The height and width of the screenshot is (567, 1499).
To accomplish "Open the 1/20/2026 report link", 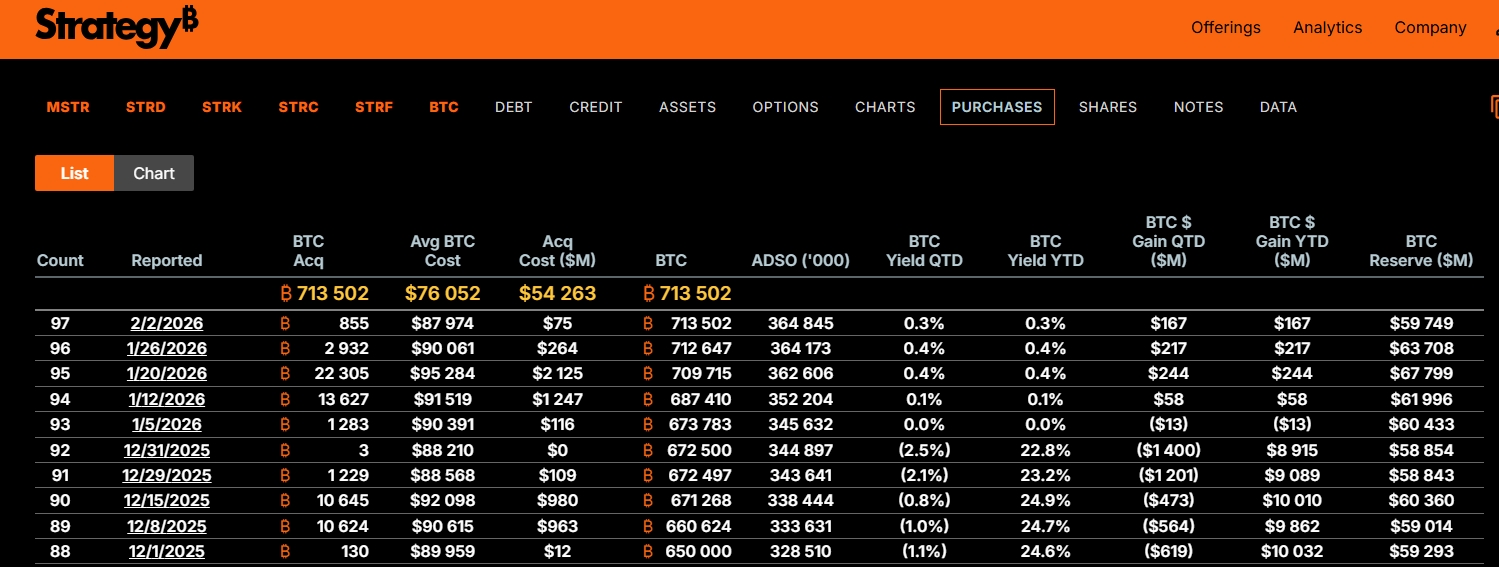I will tap(167, 373).
